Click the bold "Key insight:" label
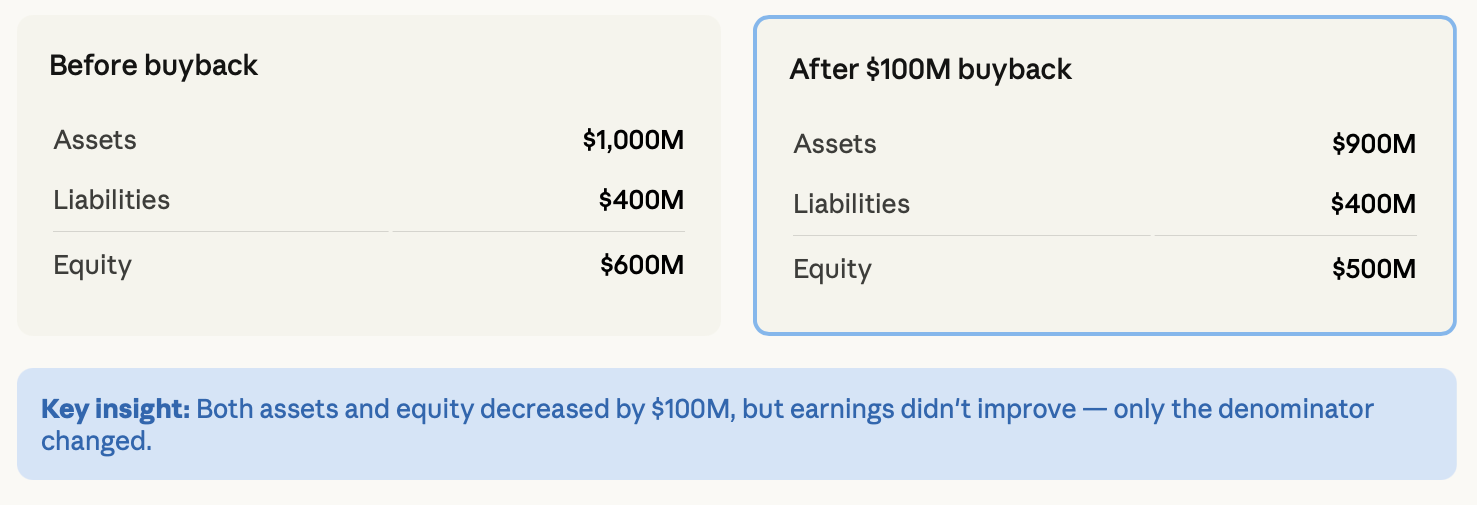 tap(116, 409)
